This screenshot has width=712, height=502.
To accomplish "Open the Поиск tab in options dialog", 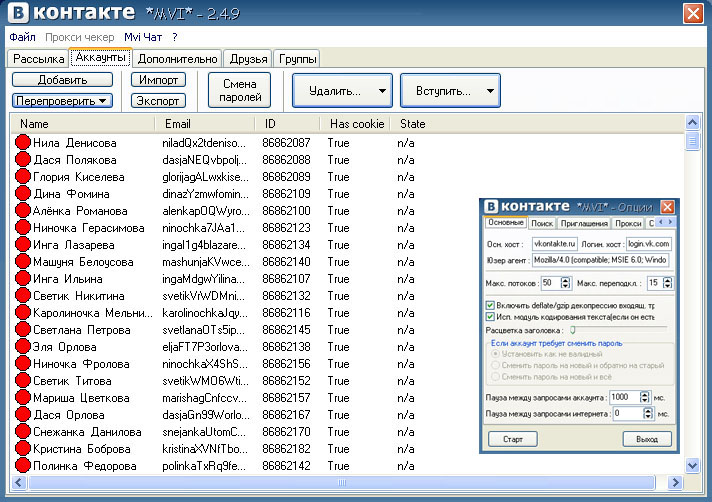I will (x=542, y=223).
